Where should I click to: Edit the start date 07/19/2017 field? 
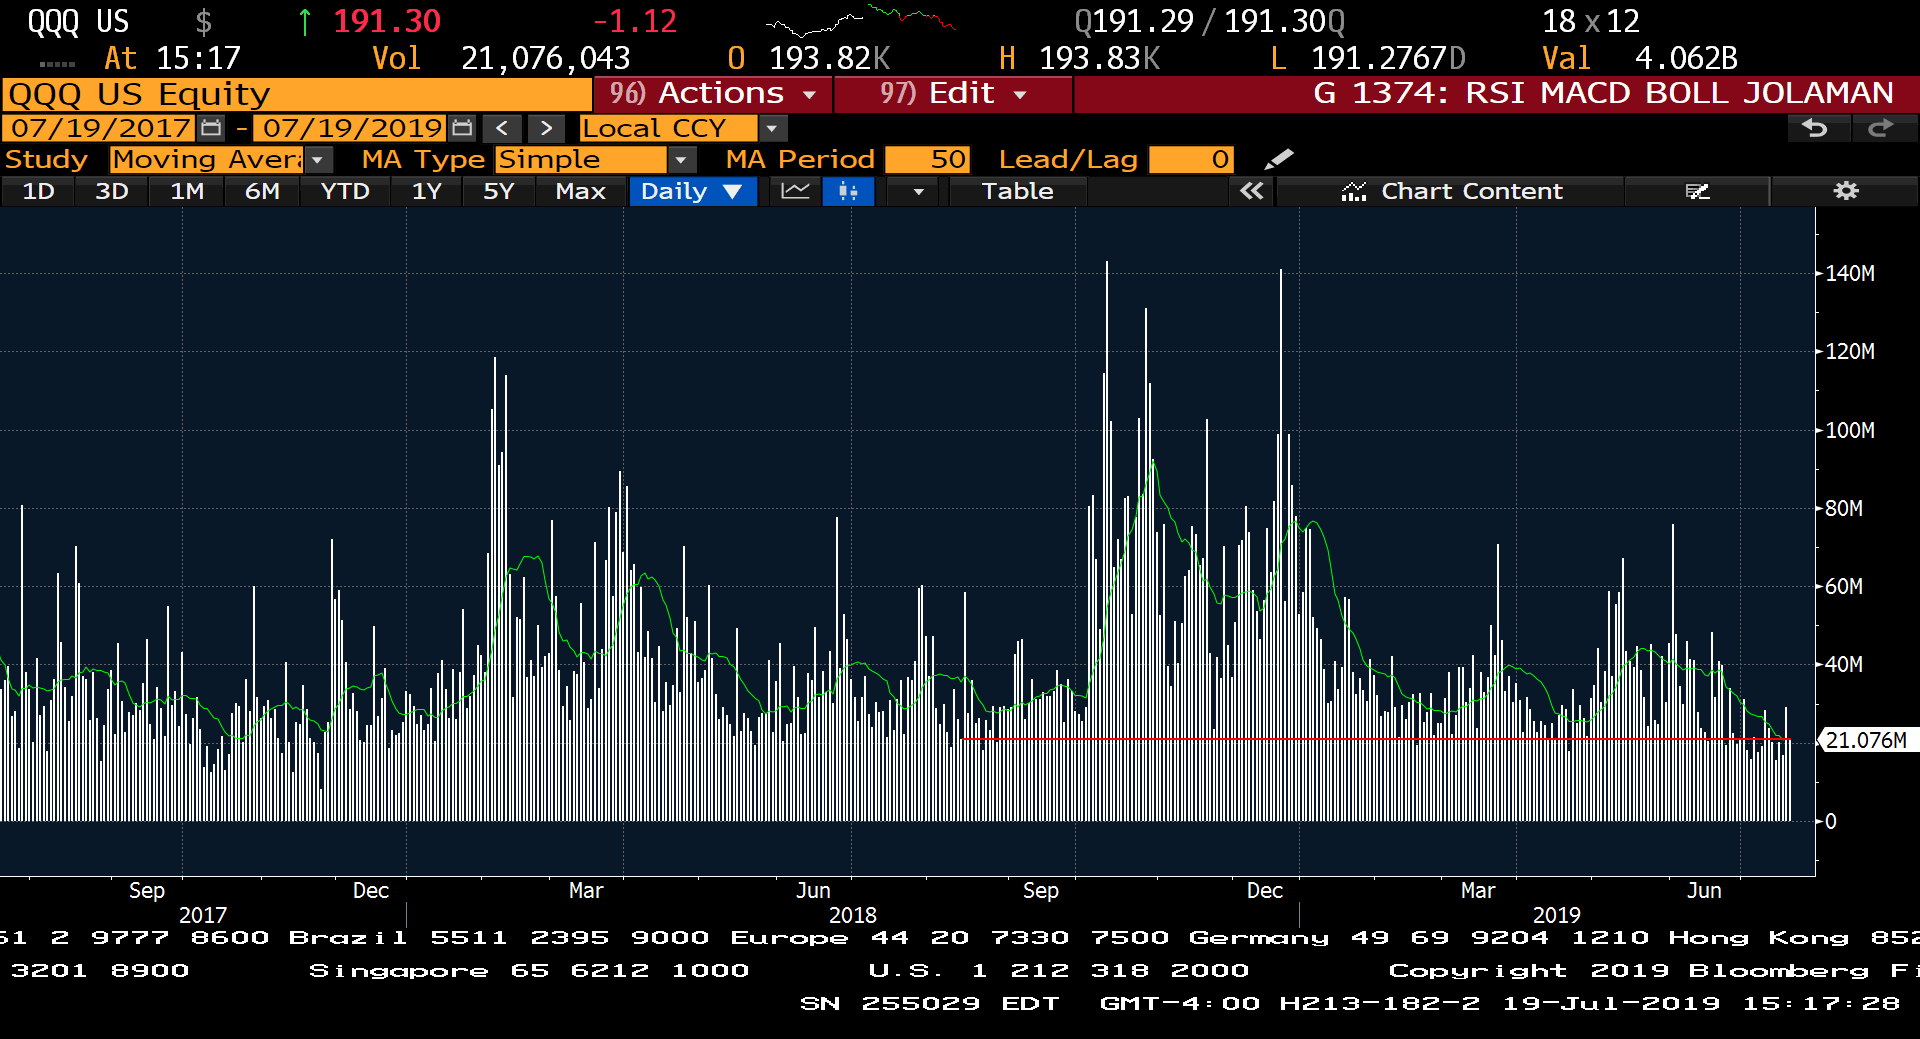(x=100, y=128)
